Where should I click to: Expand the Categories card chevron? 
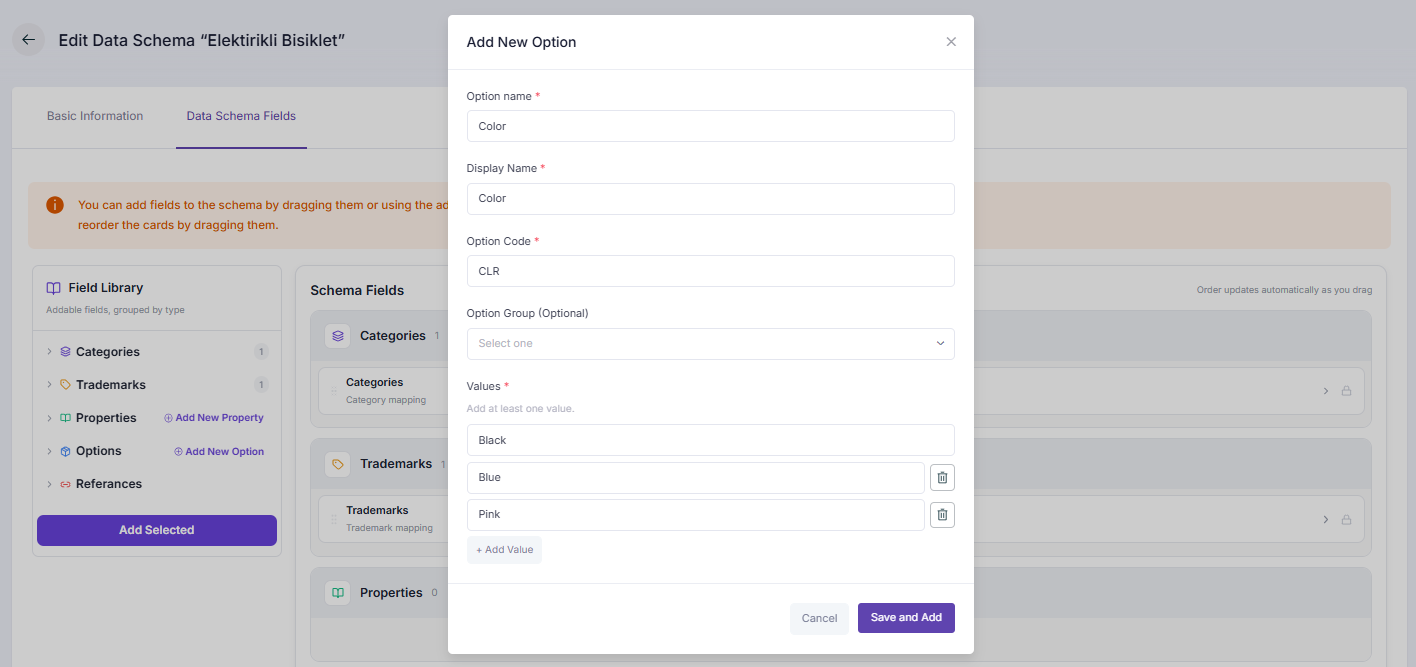(1326, 391)
